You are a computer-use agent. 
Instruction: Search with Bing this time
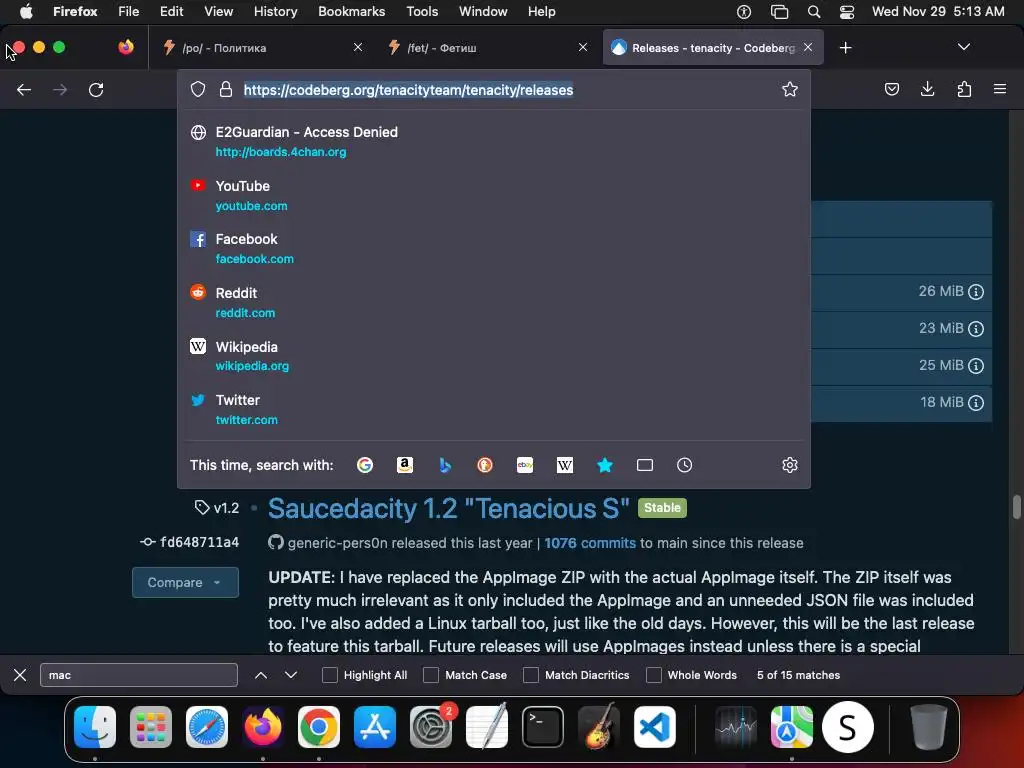point(445,465)
